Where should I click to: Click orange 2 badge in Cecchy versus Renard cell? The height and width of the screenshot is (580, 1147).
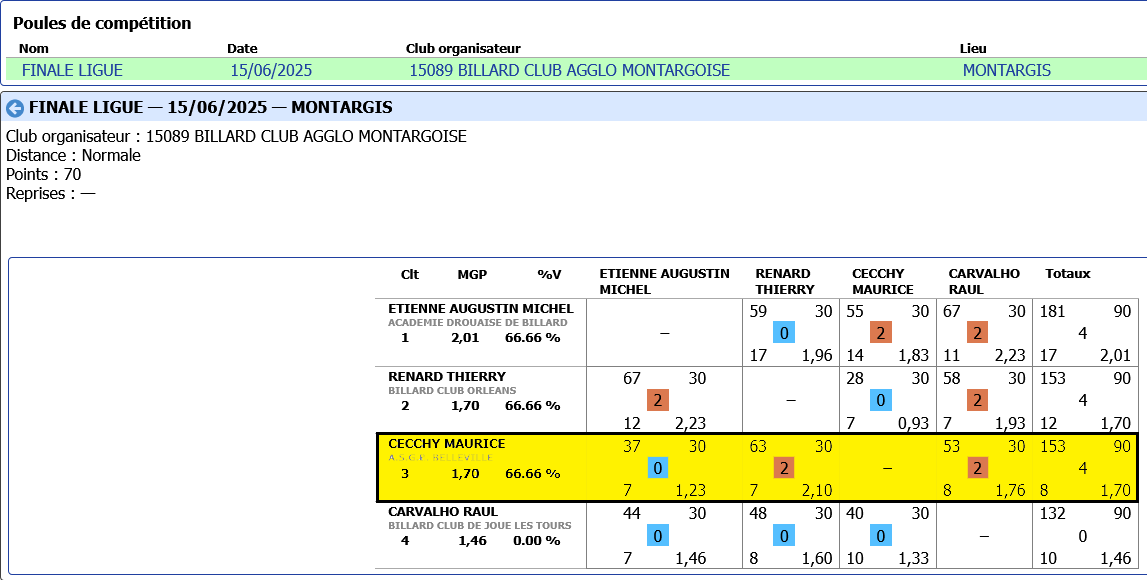click(x=785, y=468)
